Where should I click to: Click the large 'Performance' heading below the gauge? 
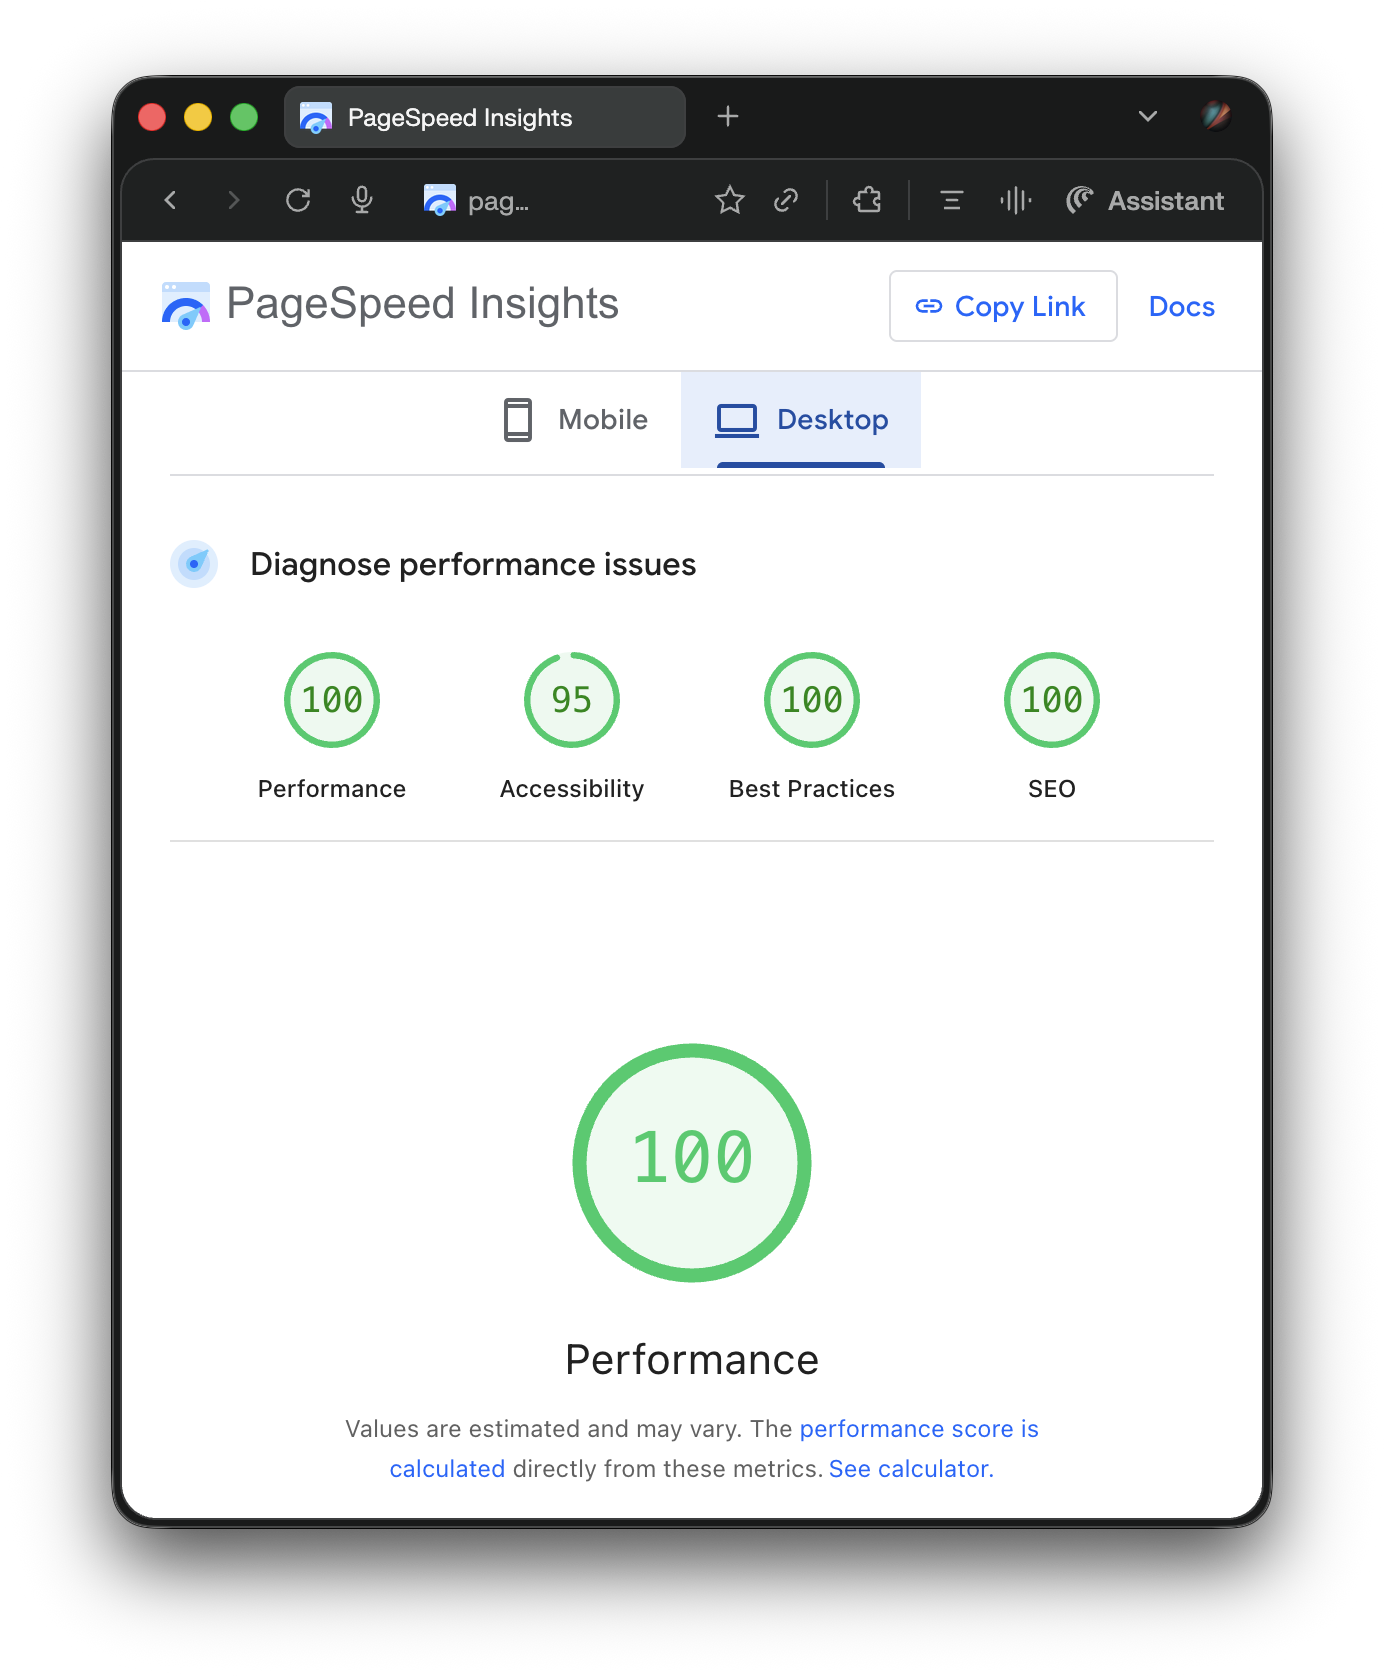point(692,1360)
